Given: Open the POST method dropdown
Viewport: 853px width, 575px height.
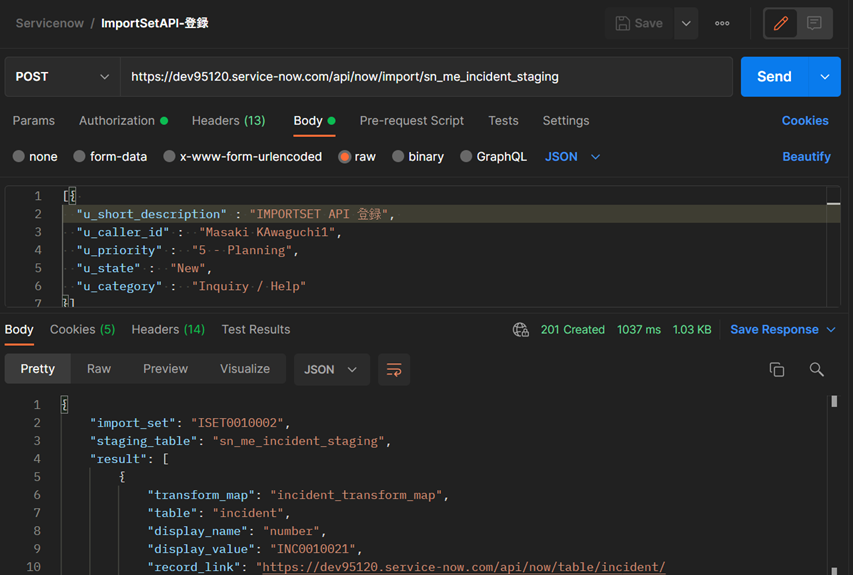Looking at the screenshot, I should 62,76.
